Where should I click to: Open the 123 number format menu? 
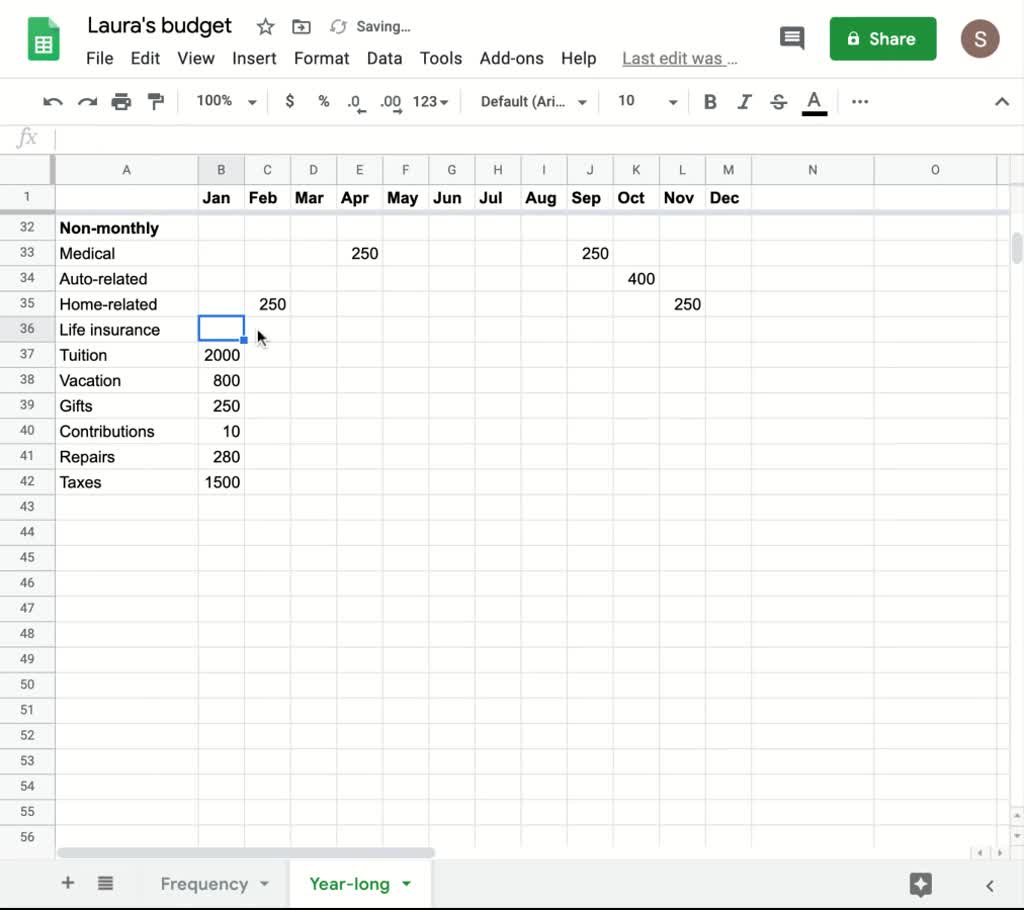click(428, 101)
